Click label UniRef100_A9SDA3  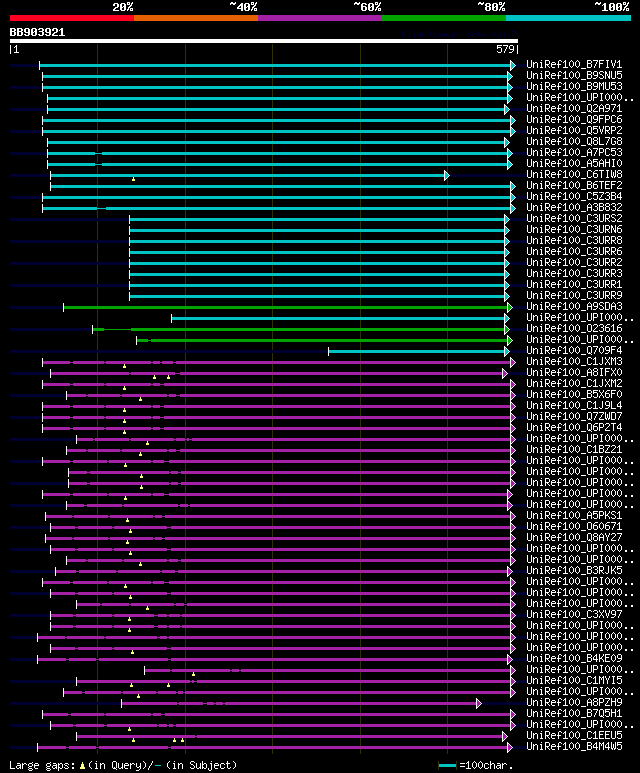coord(574,306)
